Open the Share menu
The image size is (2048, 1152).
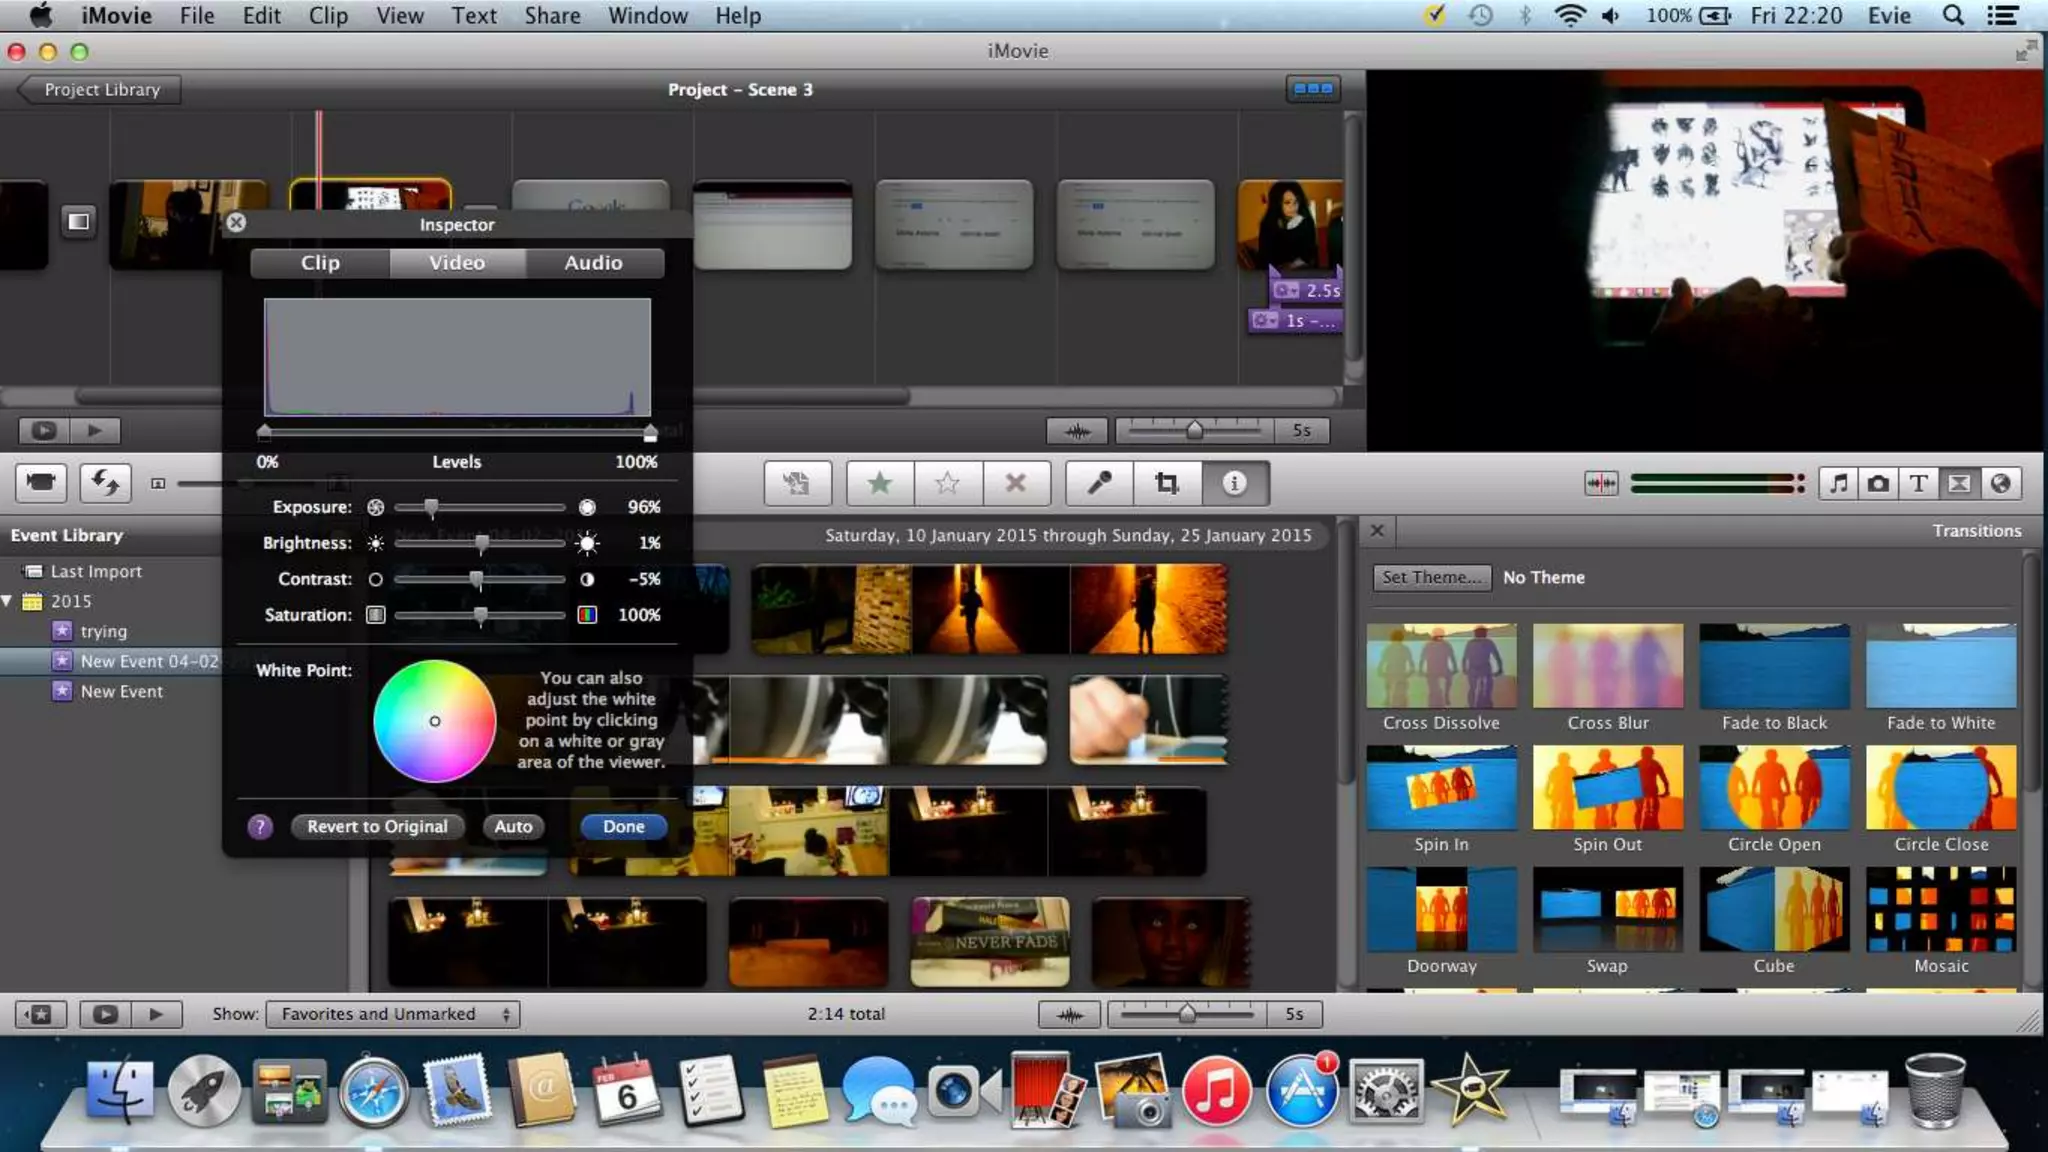coord(553,16)
